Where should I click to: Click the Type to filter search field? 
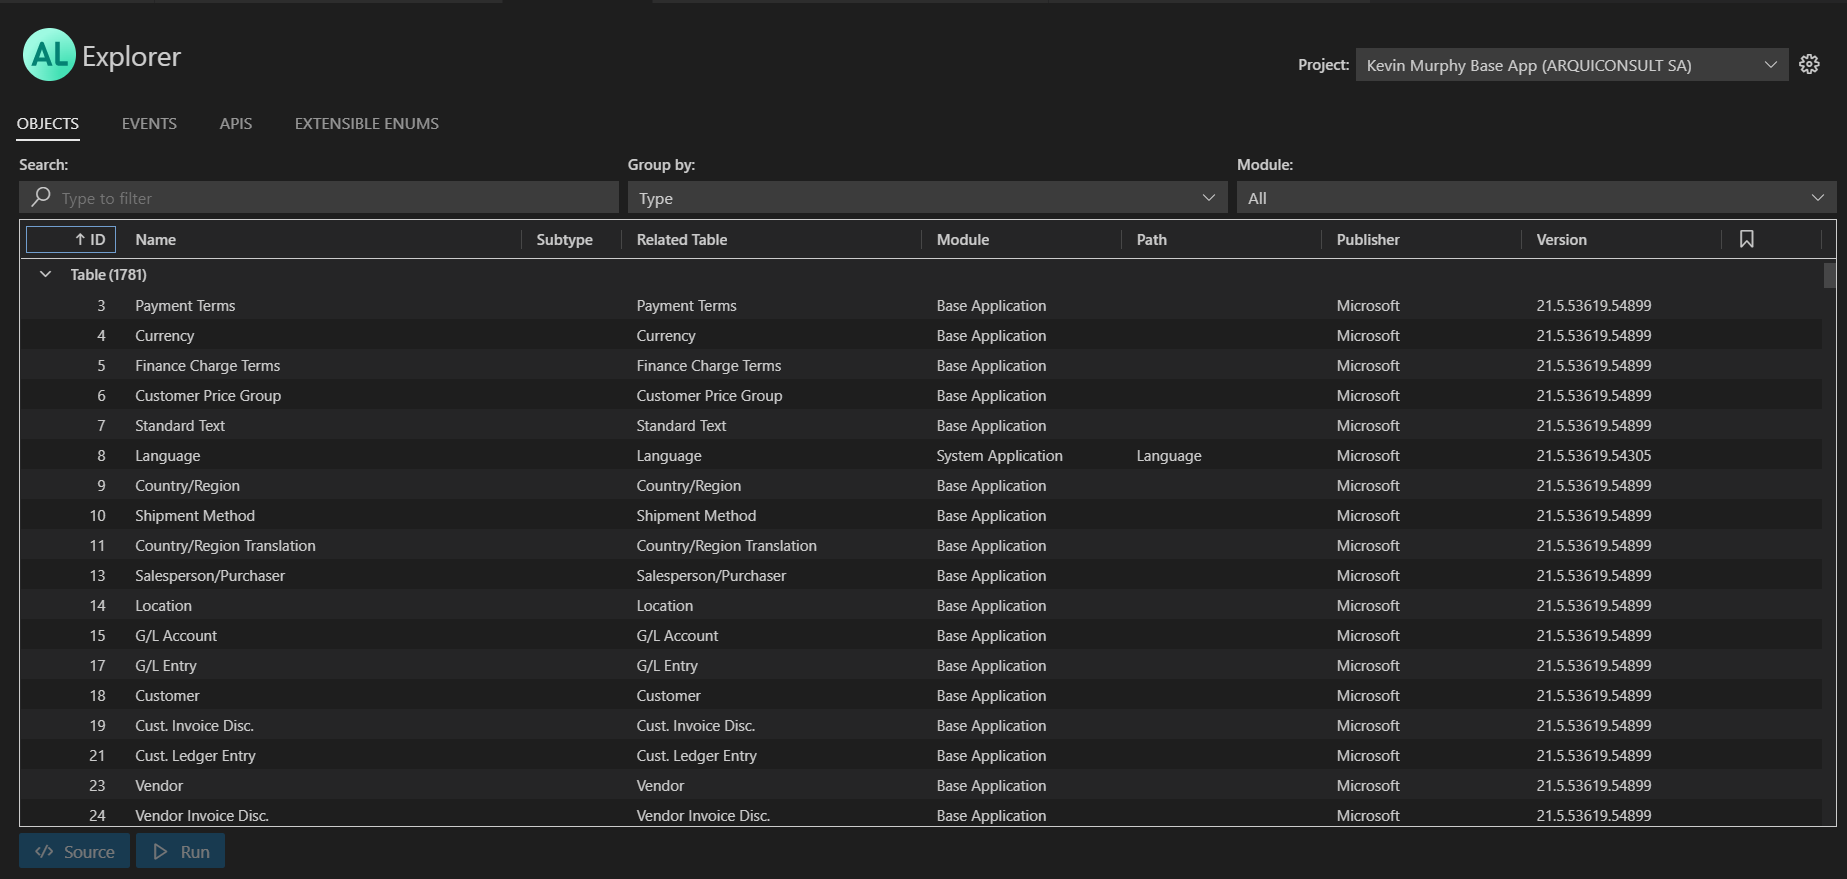click(330, 198)
